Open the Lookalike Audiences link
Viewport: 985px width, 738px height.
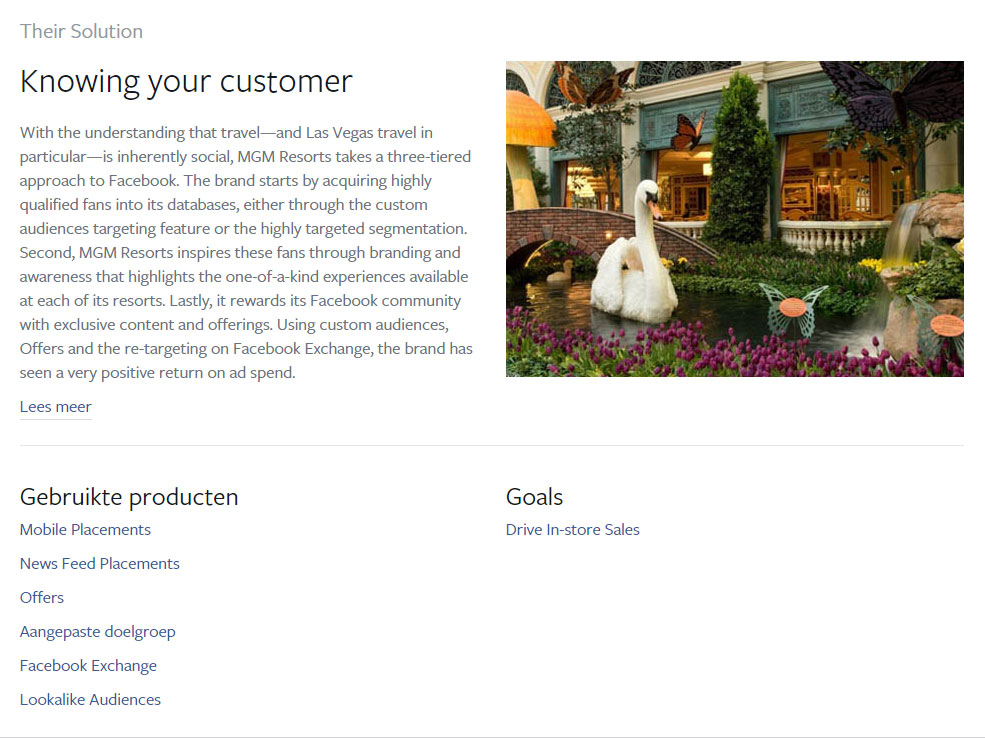pos(90,700)
